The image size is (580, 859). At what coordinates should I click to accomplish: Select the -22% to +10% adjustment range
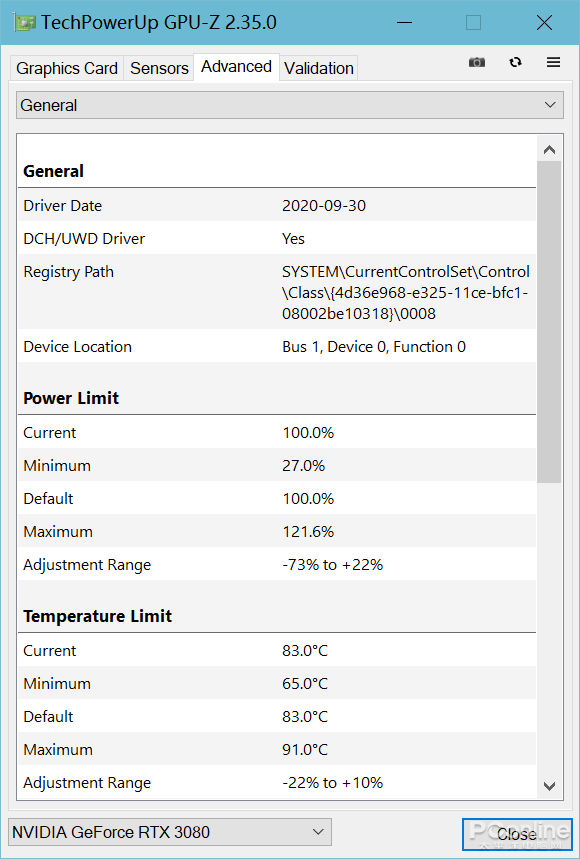[332, 783]
